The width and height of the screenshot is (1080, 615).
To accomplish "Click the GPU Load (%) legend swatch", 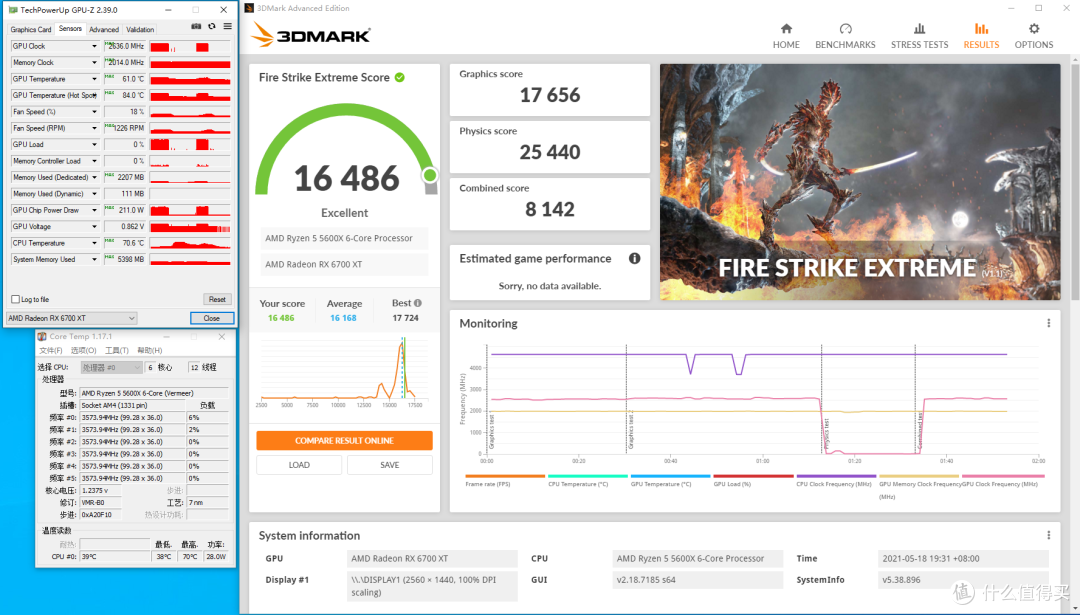I will 753,476.
